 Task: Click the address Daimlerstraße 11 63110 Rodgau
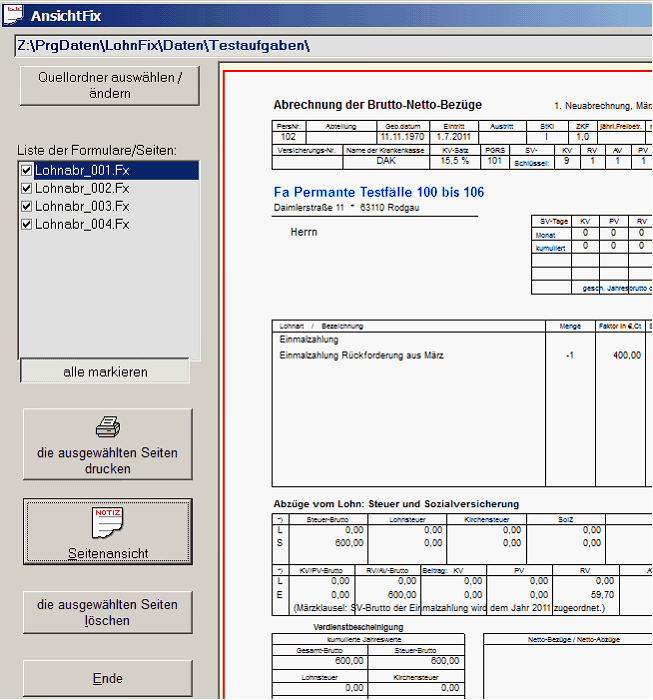[346, 208]
